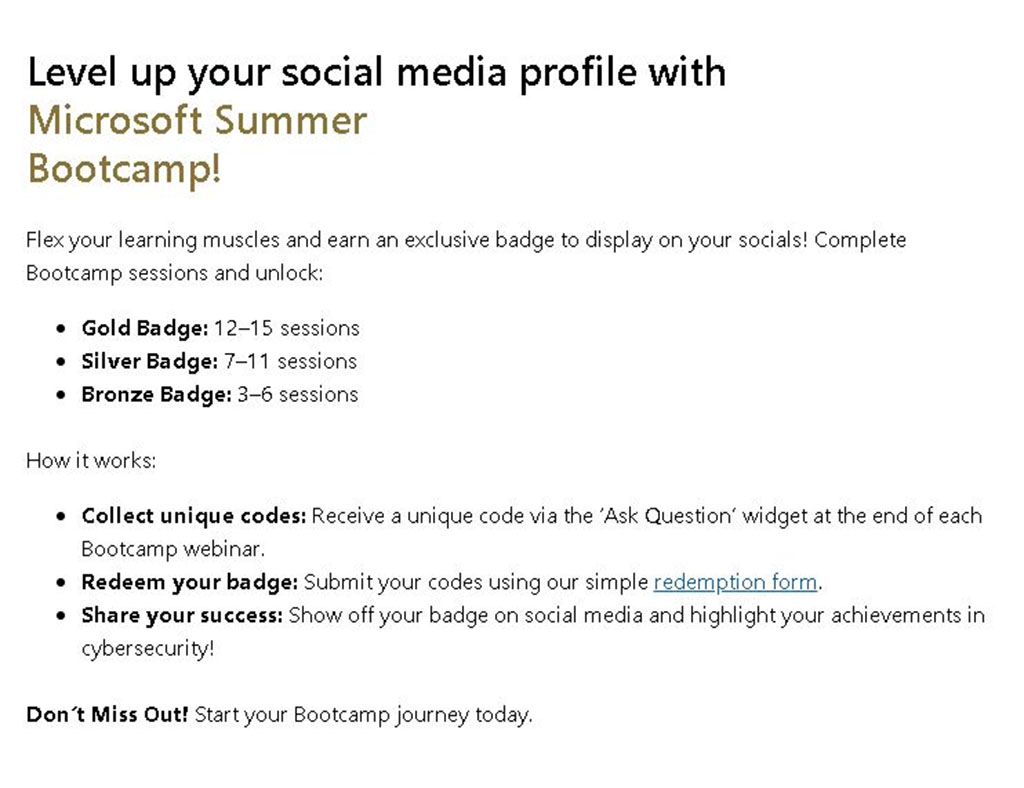Click the '12–15 sessions' text

pyautogui.click(x=287, y=328)
